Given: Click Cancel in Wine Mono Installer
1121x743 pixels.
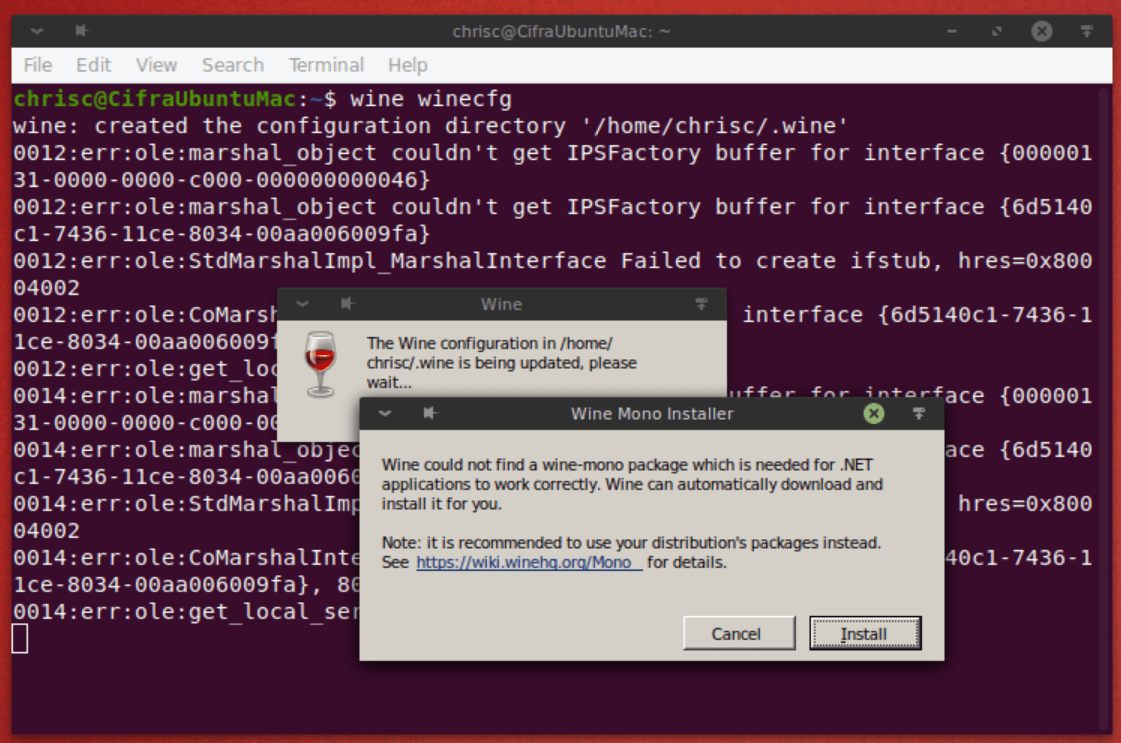Looking at the screenshot, I should point(739,634).
